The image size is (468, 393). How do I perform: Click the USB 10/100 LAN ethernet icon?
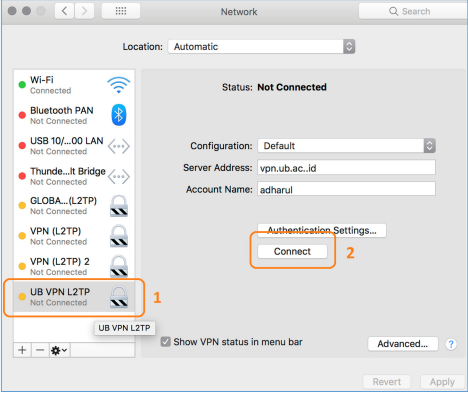119,146
